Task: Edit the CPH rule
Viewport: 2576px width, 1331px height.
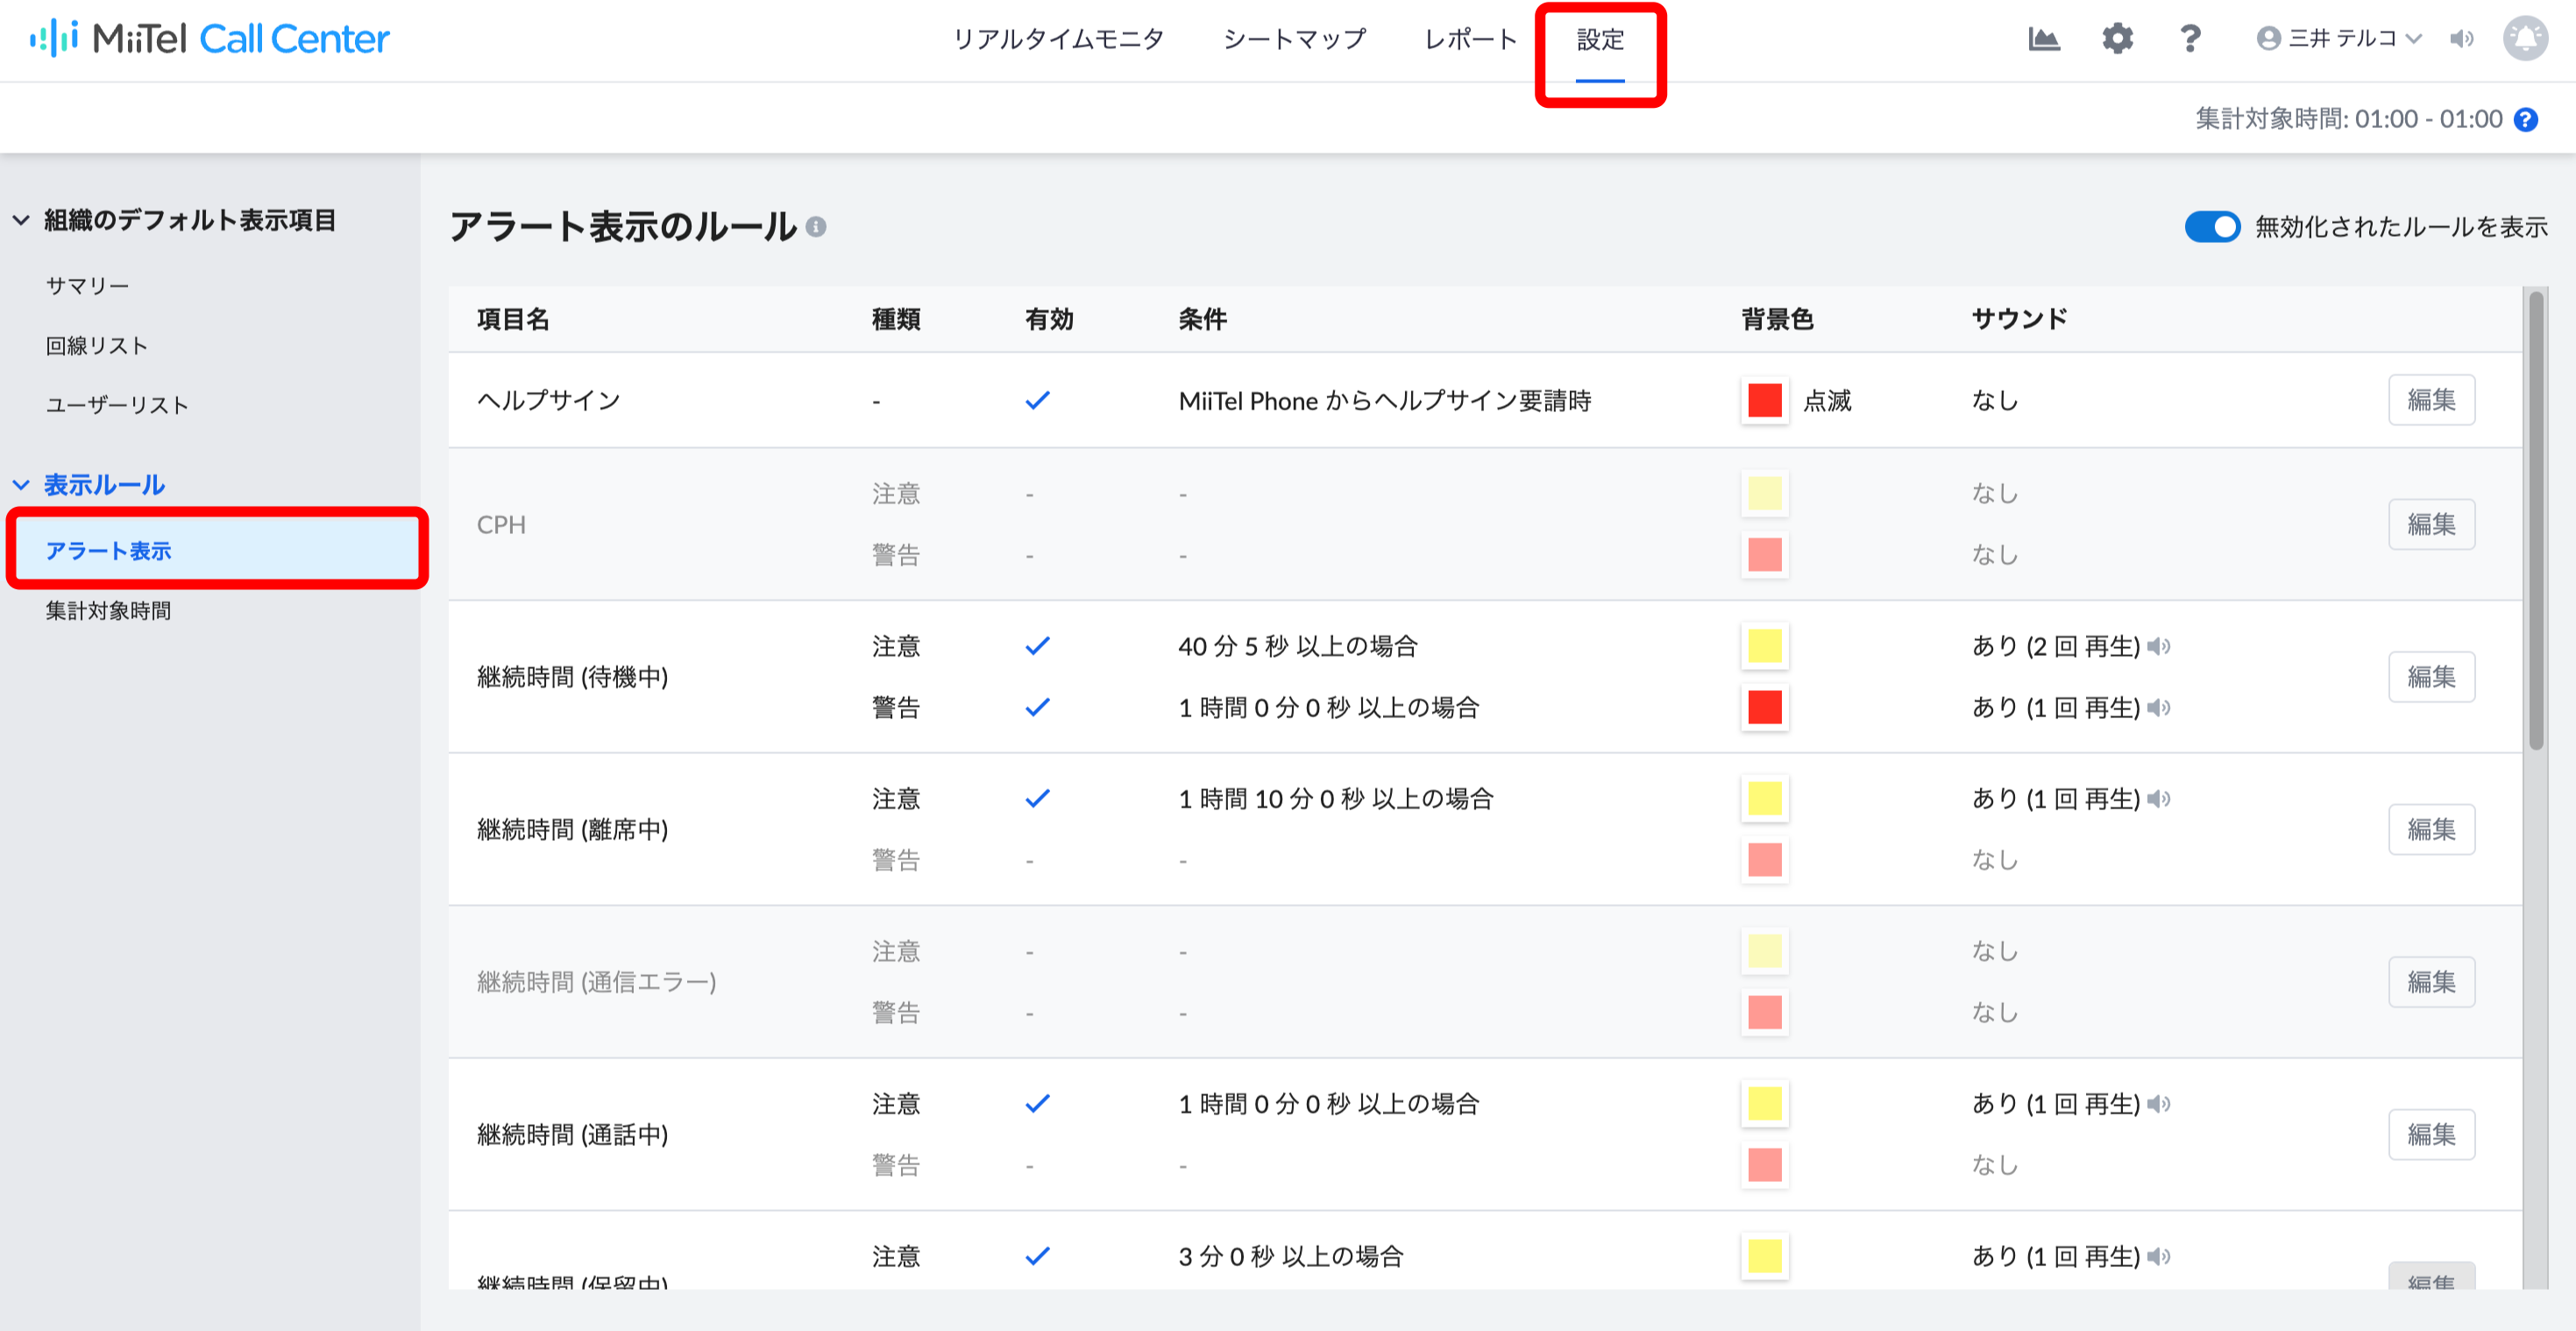Action: coord(2431,524)
